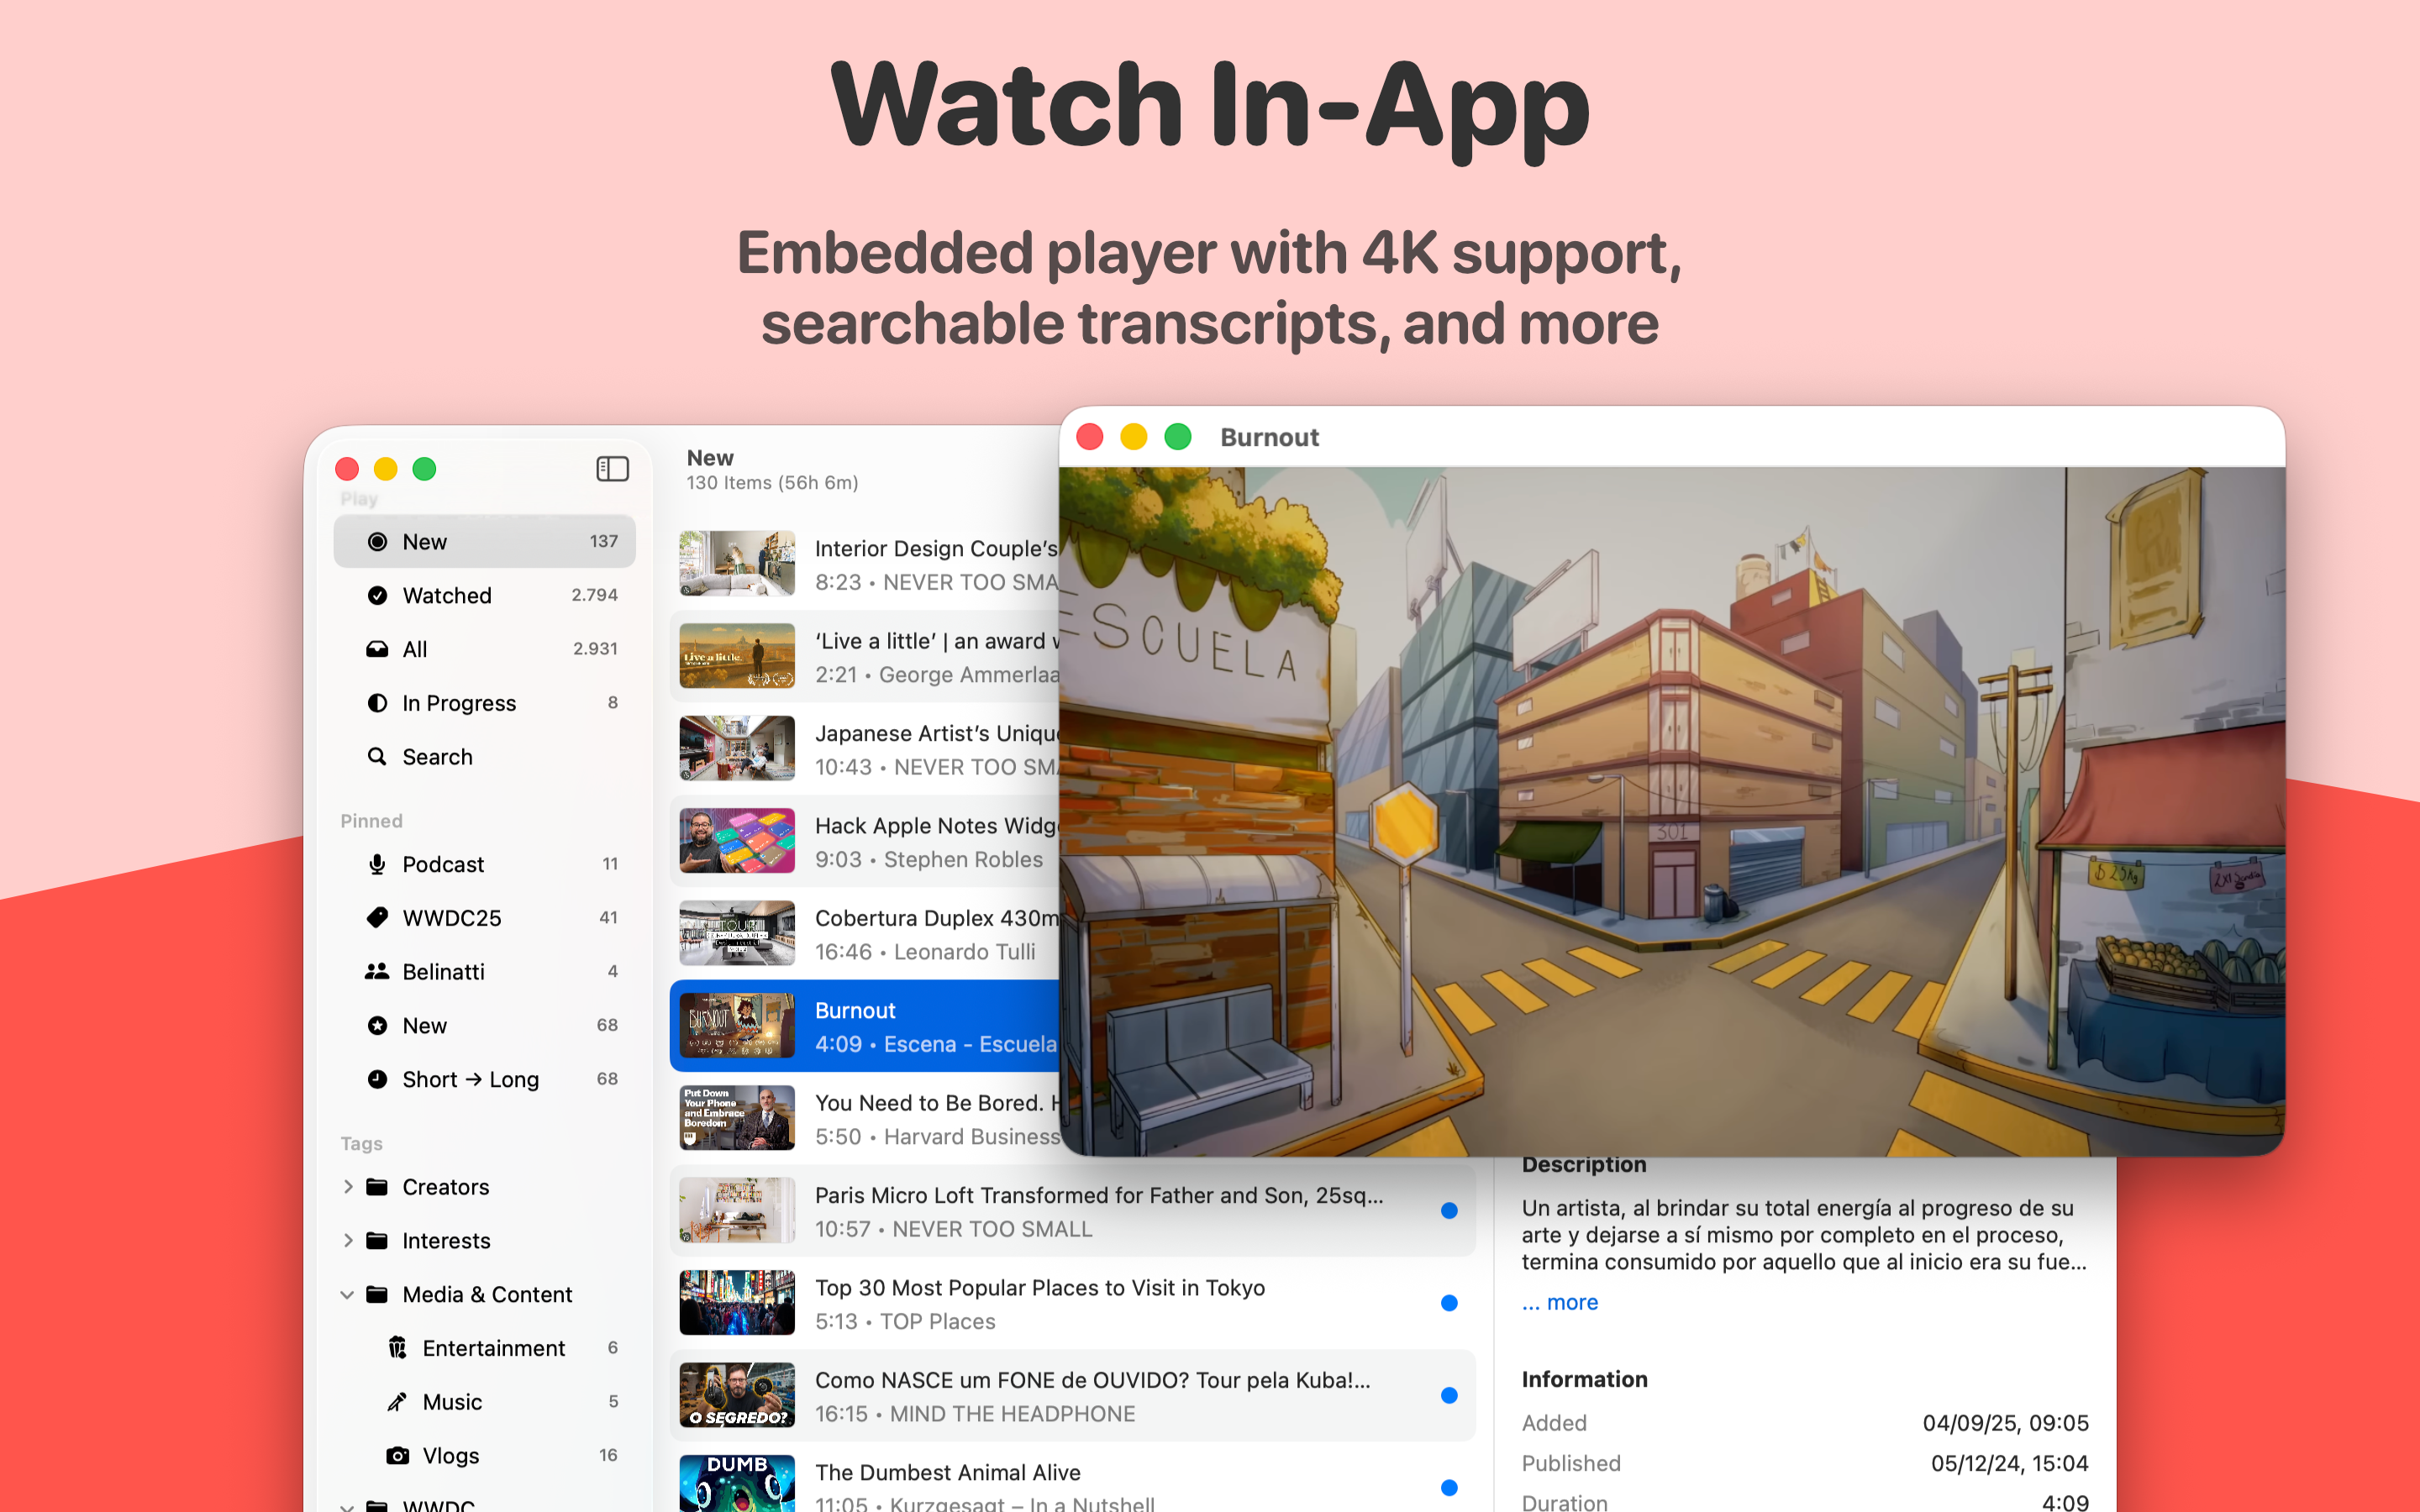Show more of the description text
This screenshot has width=2420, height=1512.
click(x=1559, y=1303)
